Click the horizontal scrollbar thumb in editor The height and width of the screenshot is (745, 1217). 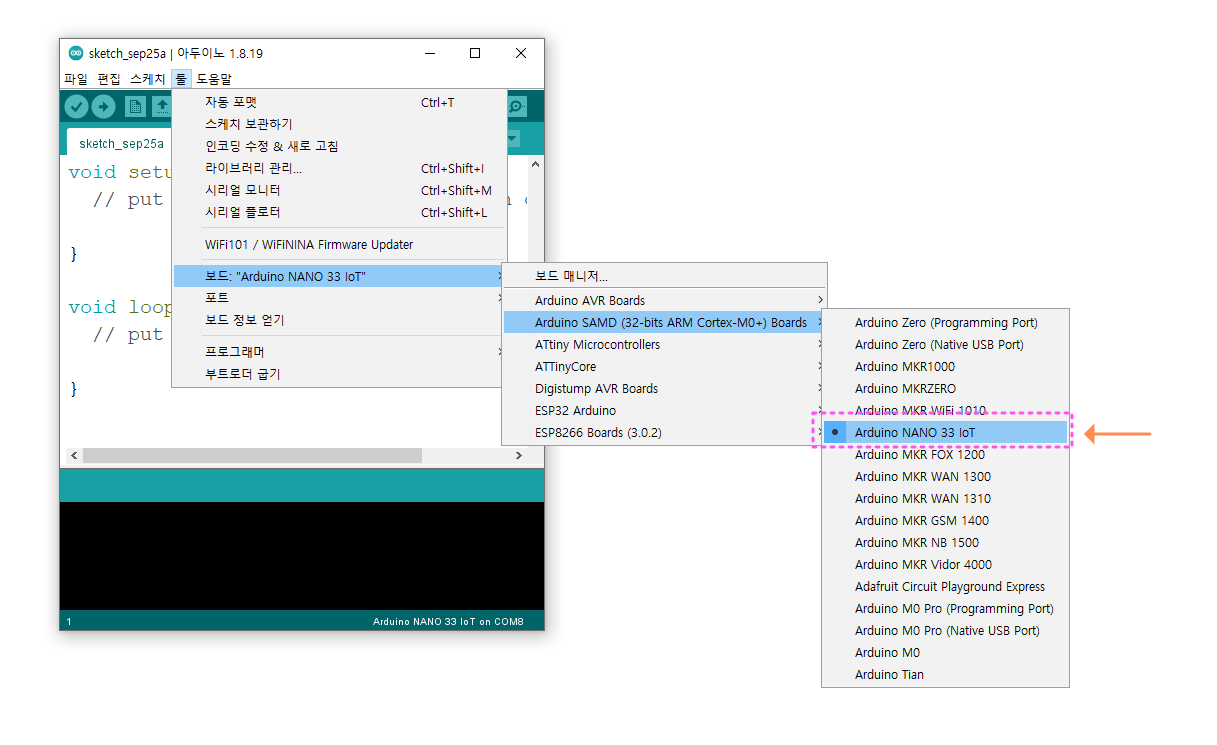252,455
